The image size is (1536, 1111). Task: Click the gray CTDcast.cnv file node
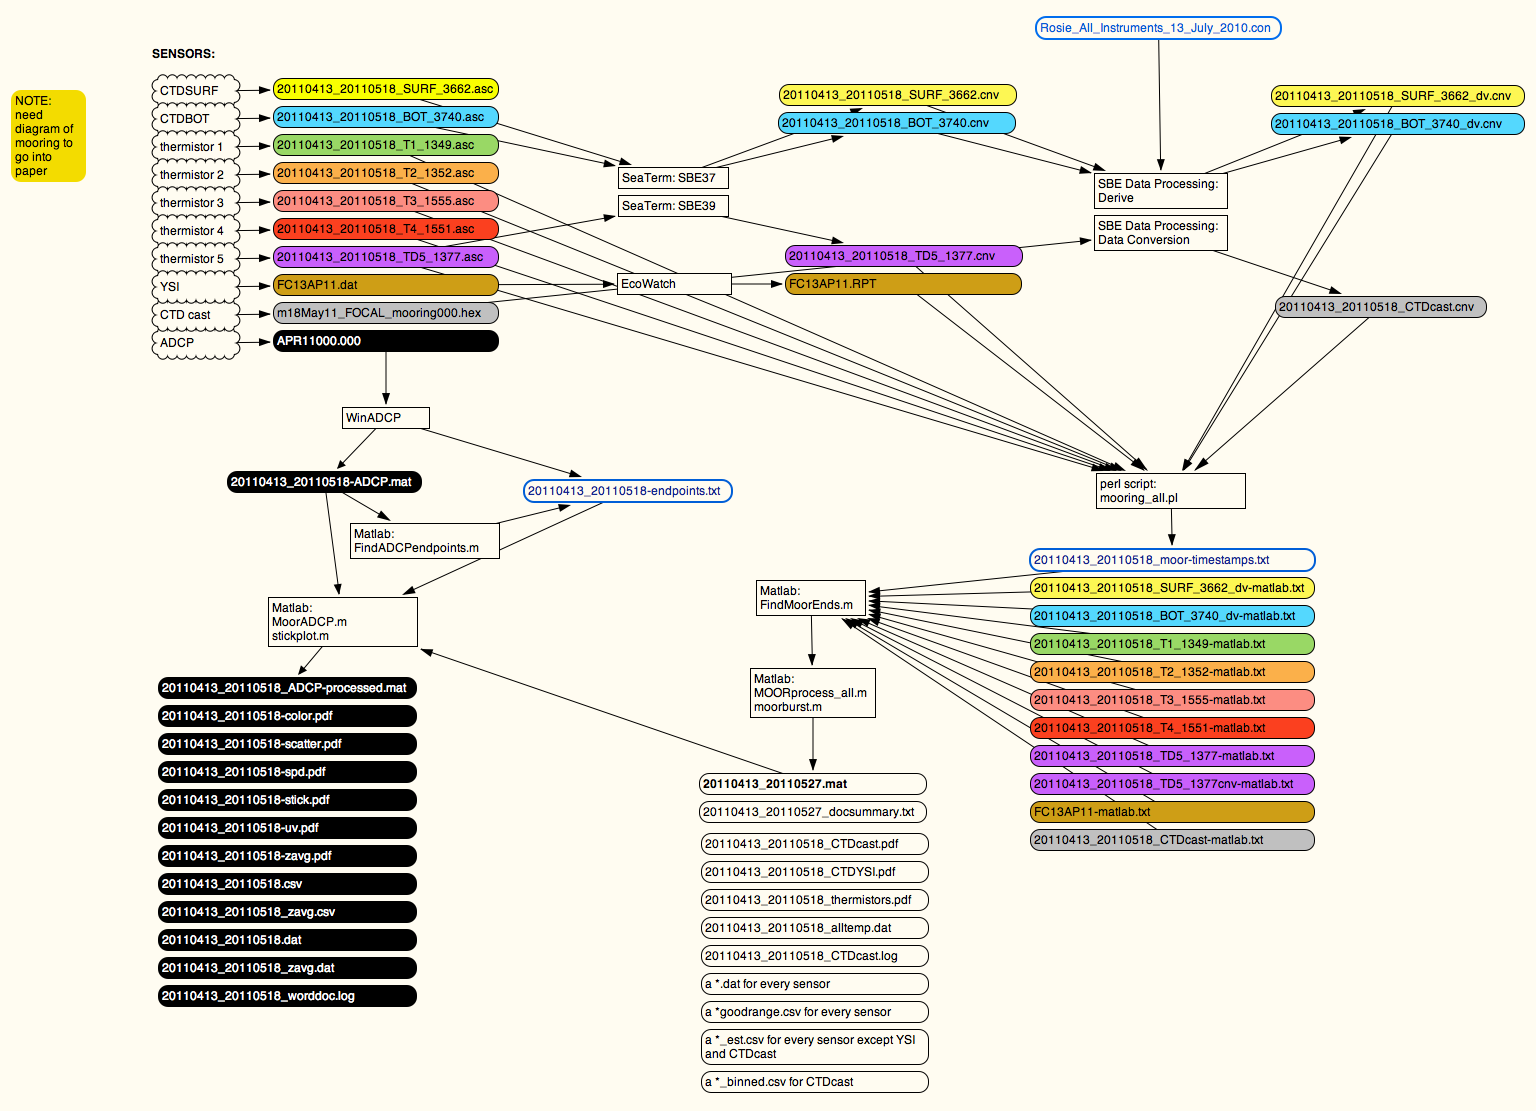[1380, 307]
